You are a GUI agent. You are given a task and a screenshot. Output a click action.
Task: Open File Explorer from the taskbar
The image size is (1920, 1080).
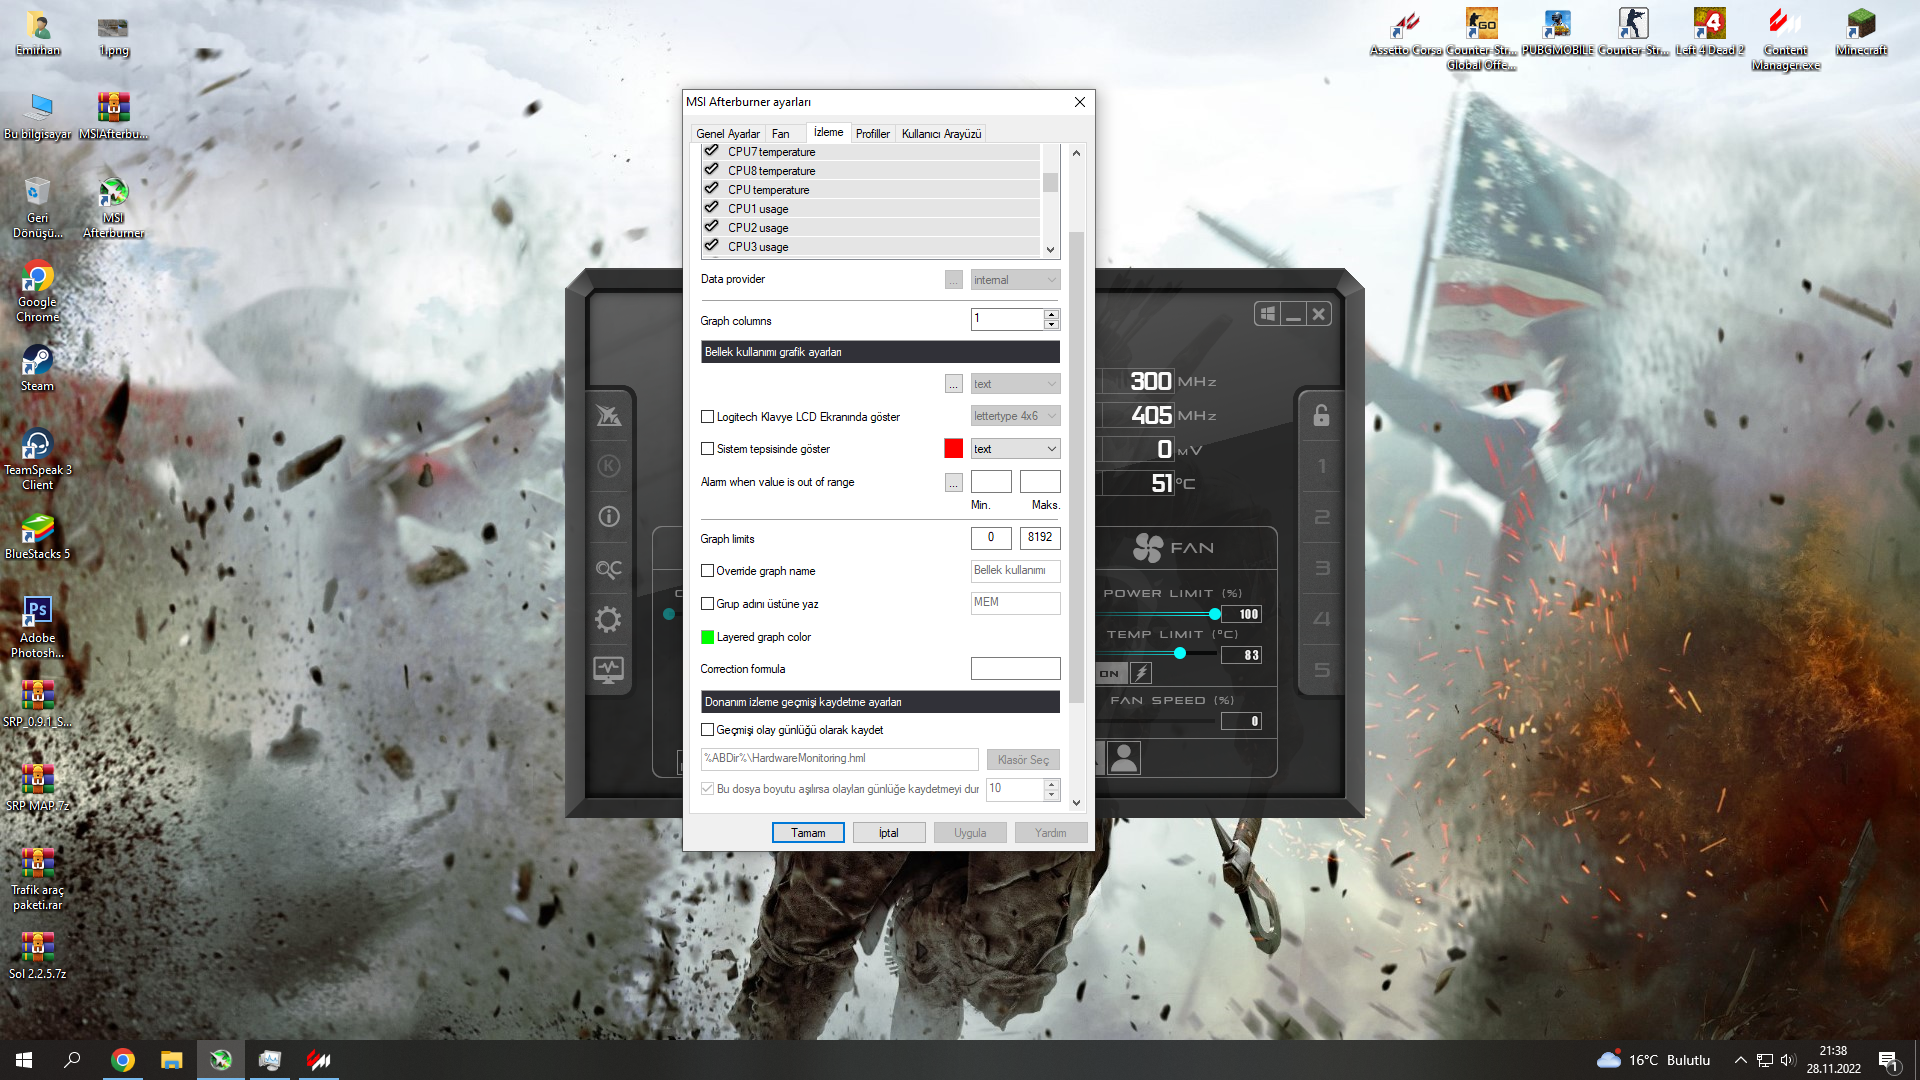(x=172, y=1060)
